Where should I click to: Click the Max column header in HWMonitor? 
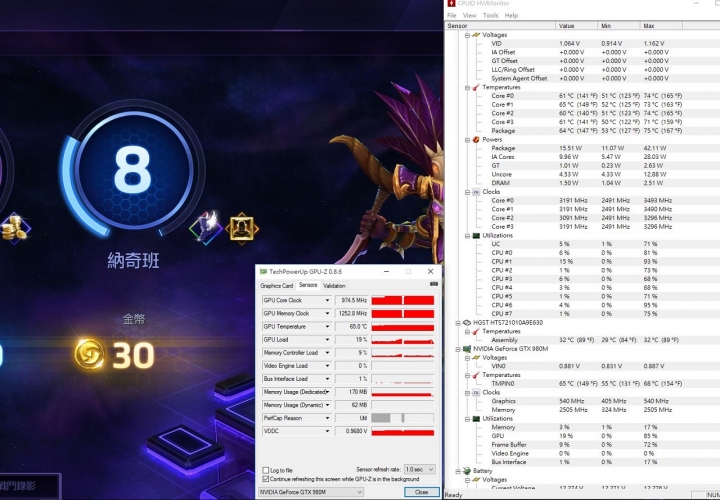661,26
